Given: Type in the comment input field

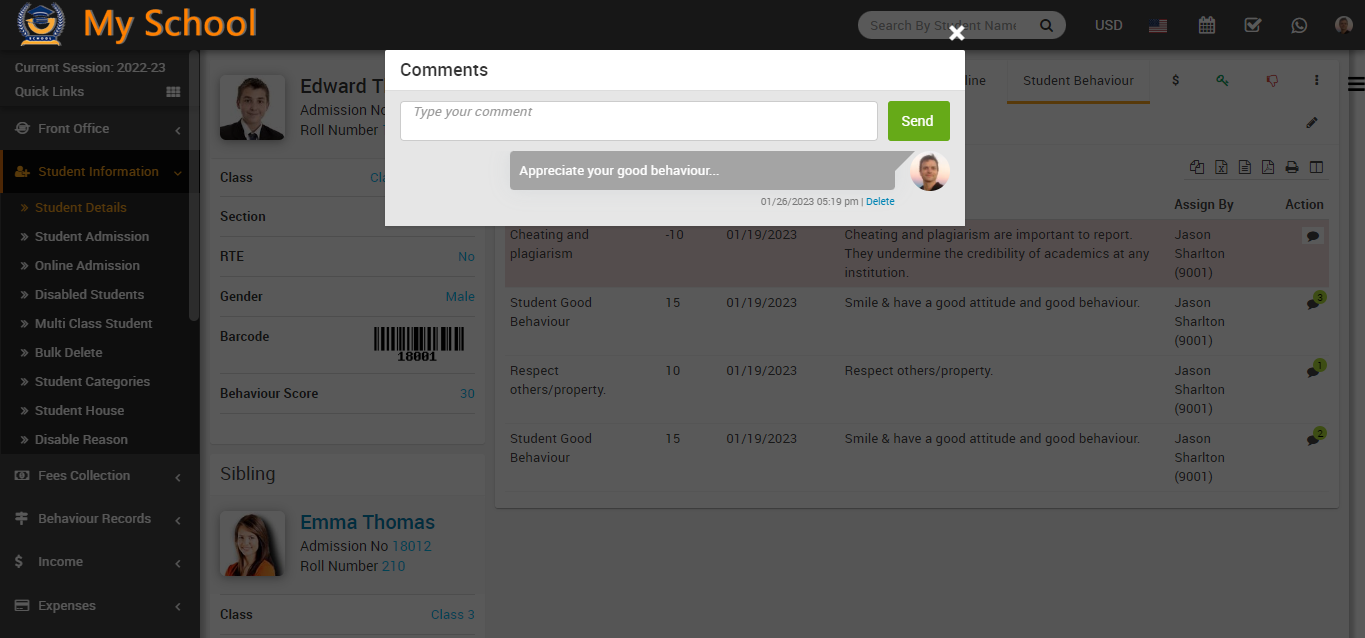Looking at the screenshot, I should tap(638, 121).
